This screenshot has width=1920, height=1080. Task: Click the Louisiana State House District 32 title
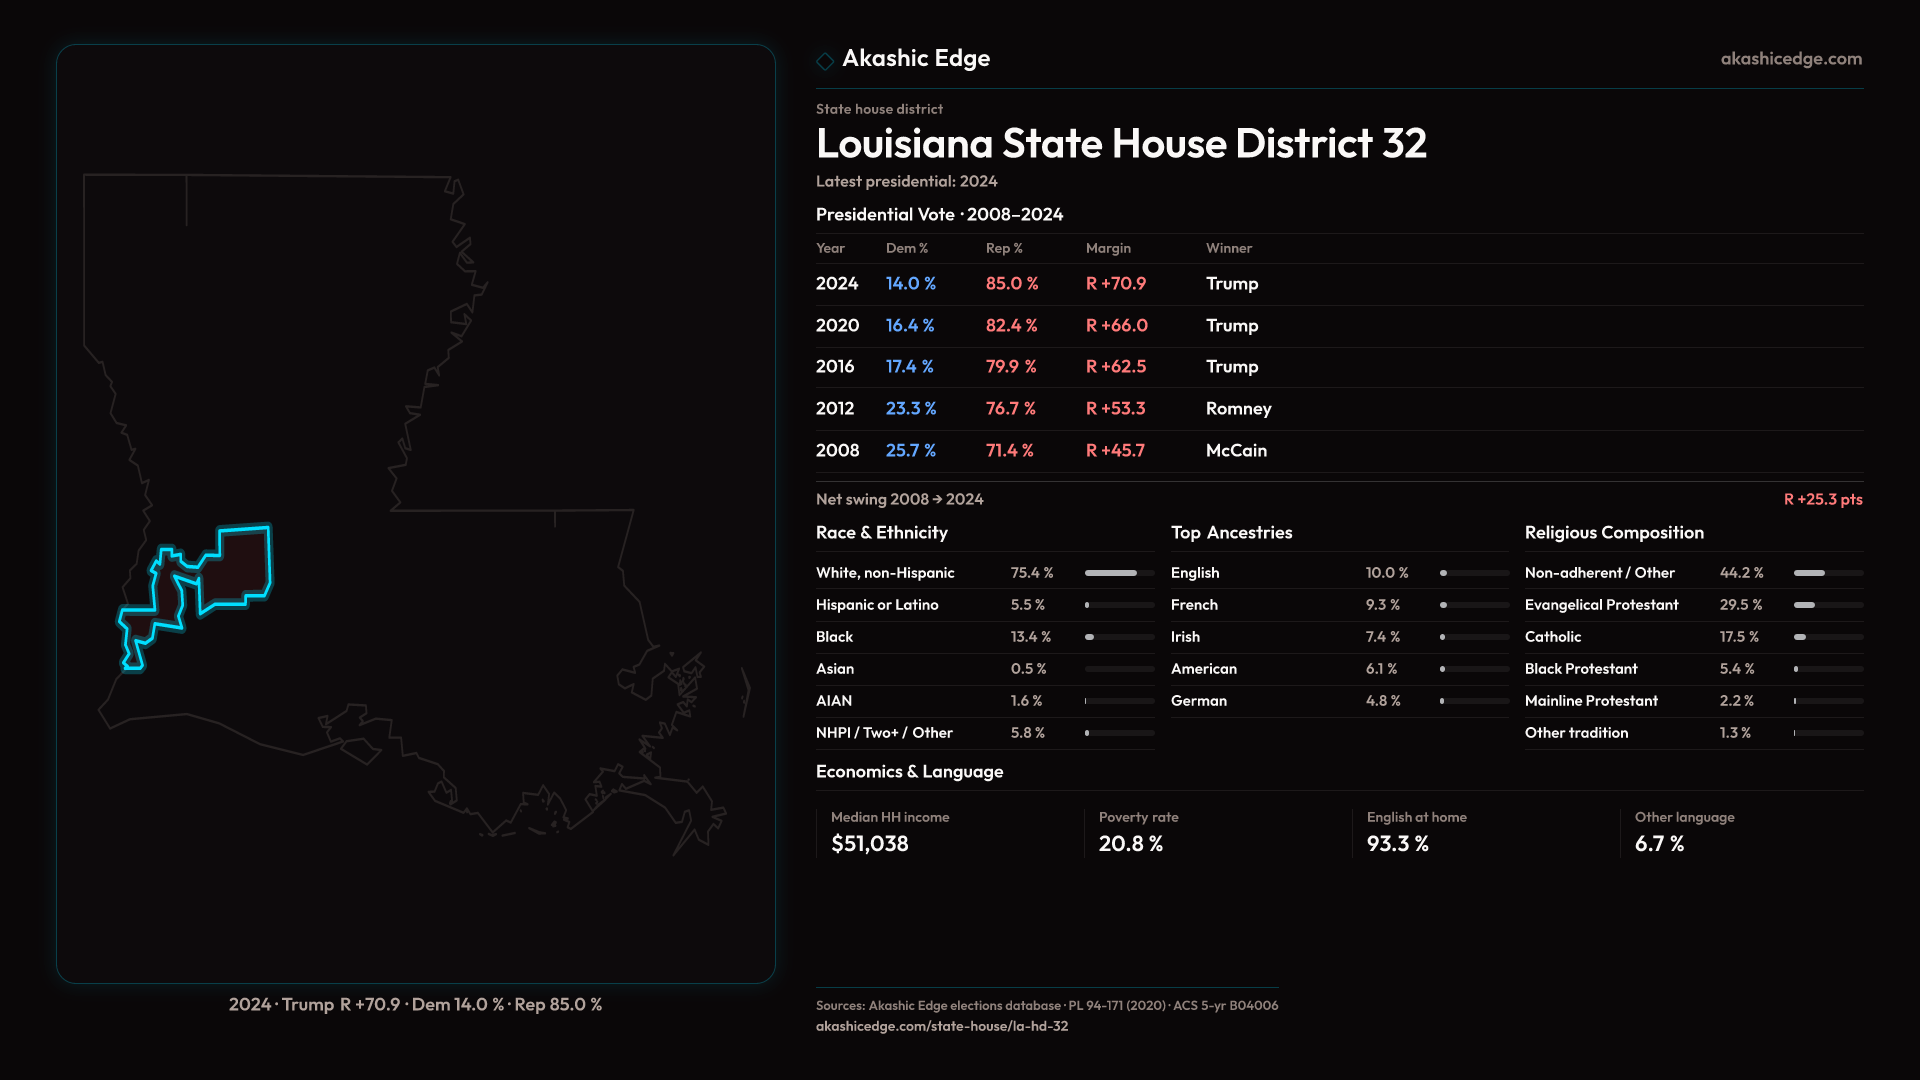[x=1121, y=144]
